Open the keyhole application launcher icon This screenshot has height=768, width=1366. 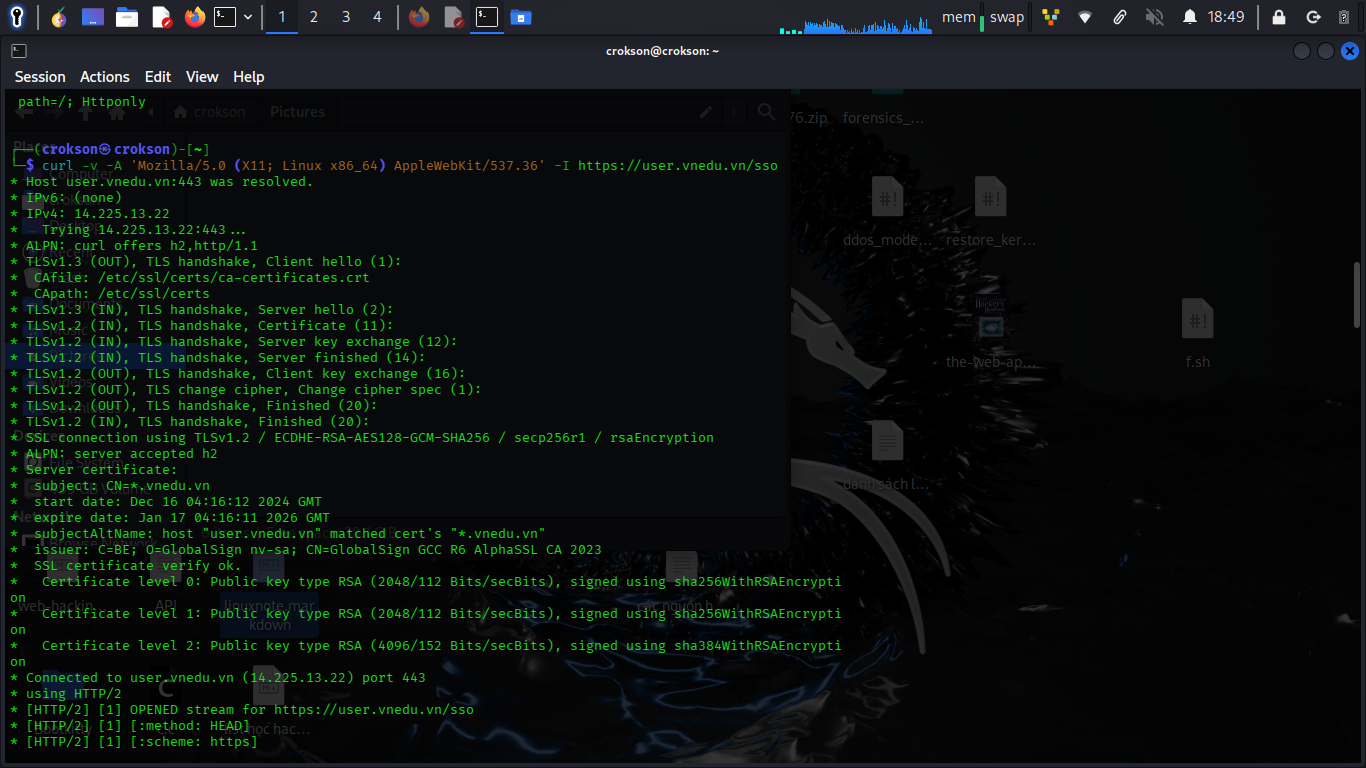pyautogui.click(x=17, y=17)
